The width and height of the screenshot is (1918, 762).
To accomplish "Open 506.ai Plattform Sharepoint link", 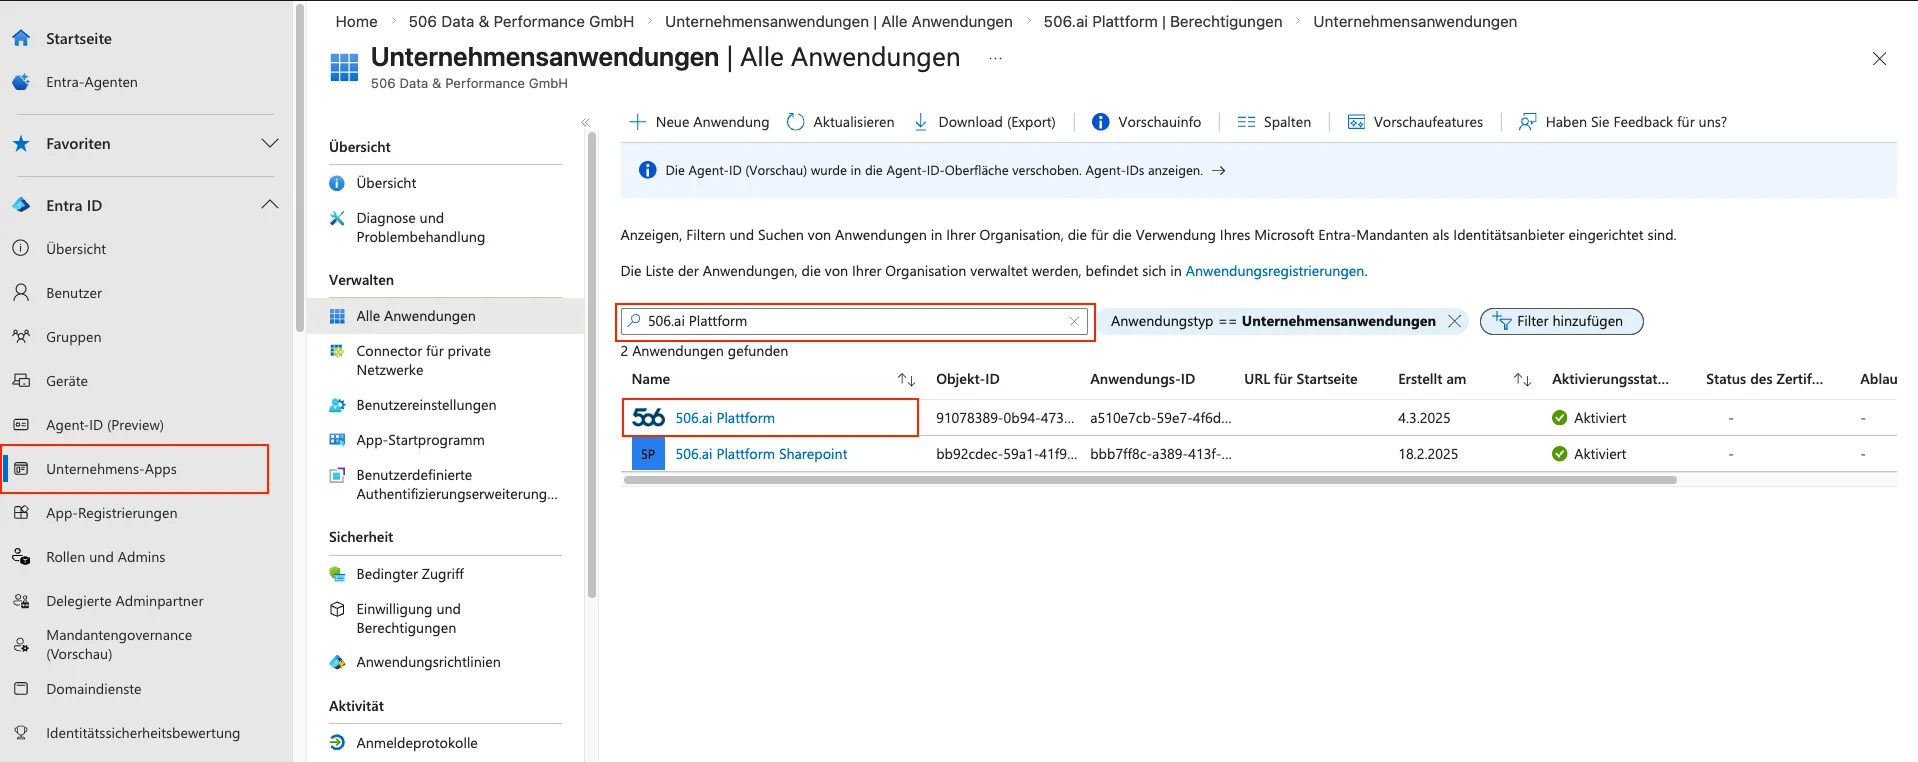I will [x=761, y=454].
